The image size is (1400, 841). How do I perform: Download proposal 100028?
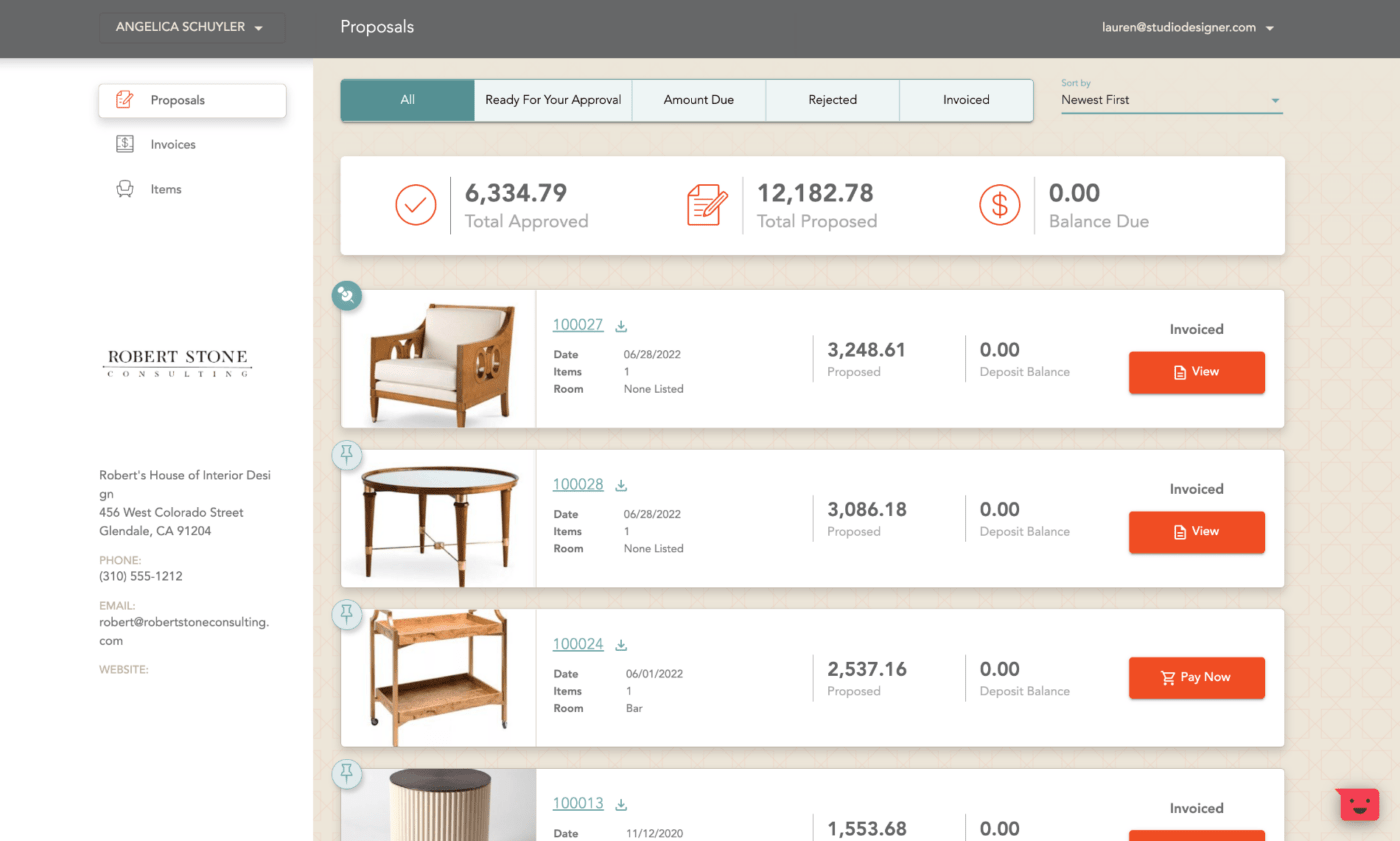(621, 486)
